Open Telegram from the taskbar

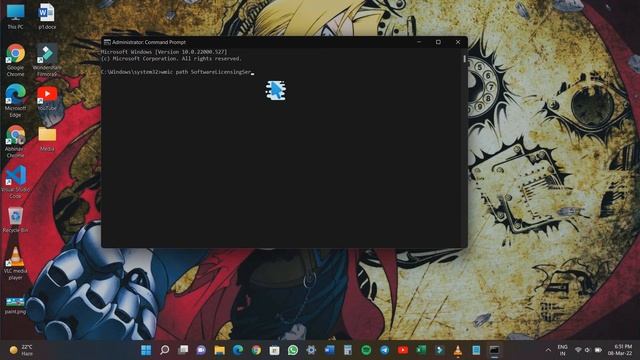coord(384,350)
